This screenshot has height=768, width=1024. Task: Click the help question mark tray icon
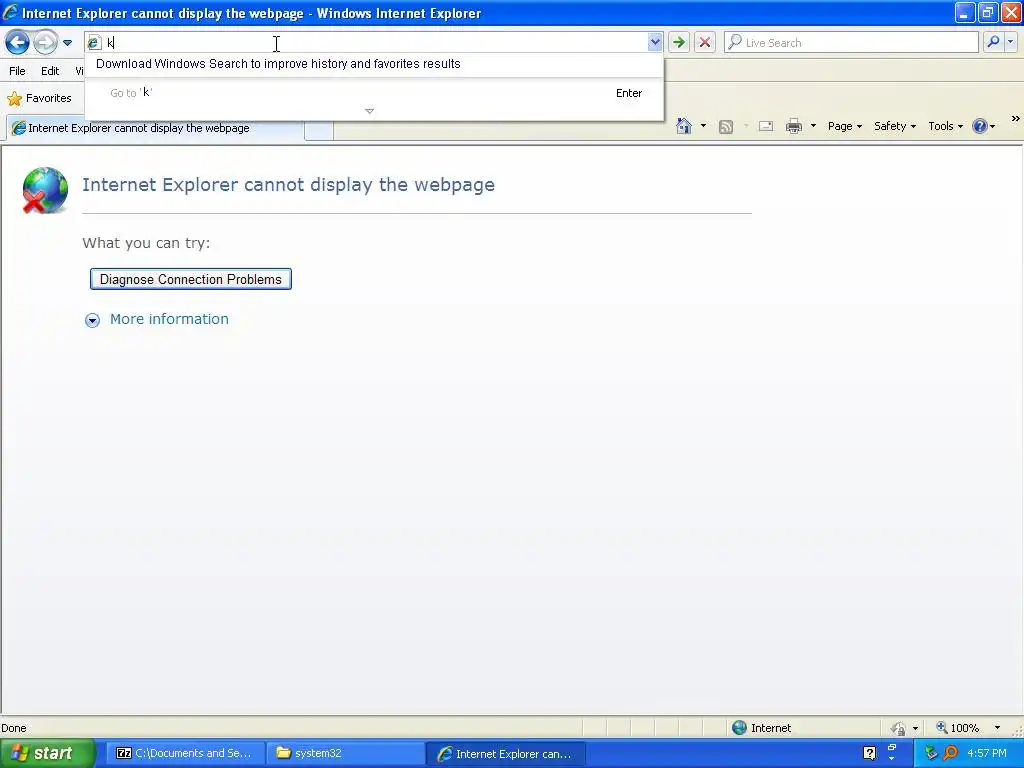pos(869,753)
